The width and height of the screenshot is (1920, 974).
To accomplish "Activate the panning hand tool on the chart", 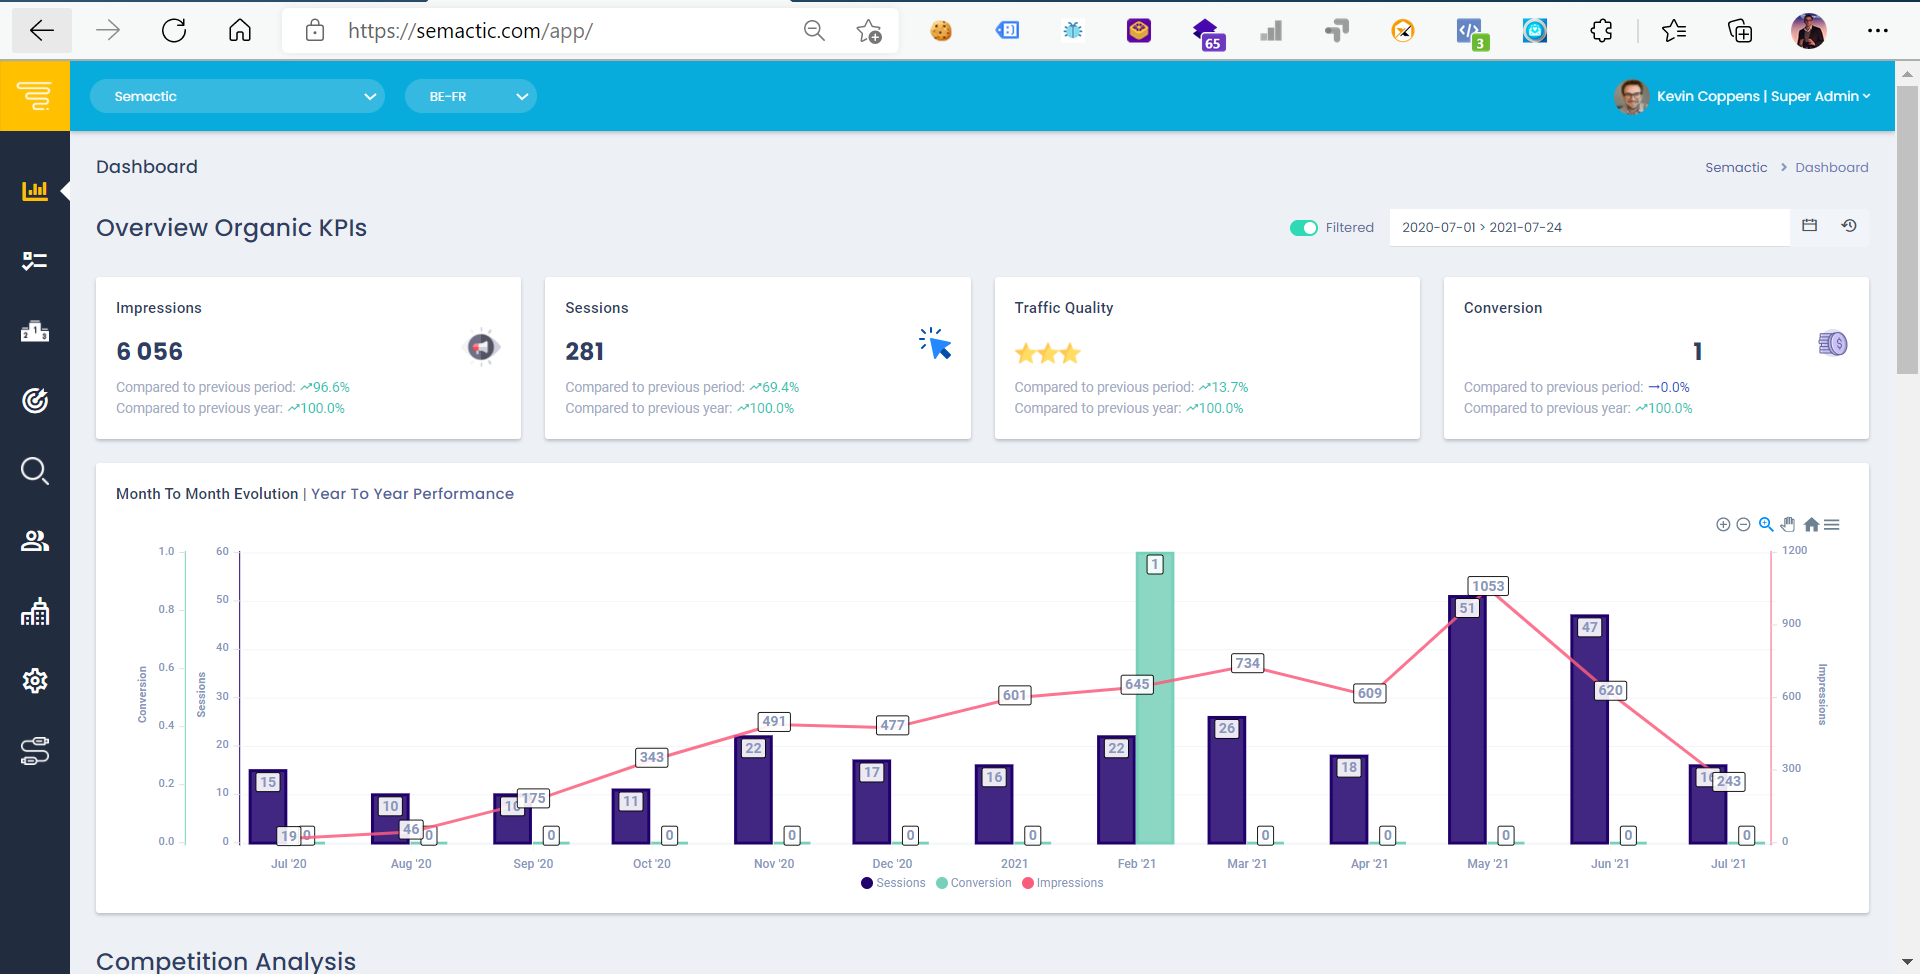I will [x=1789, y=524].
